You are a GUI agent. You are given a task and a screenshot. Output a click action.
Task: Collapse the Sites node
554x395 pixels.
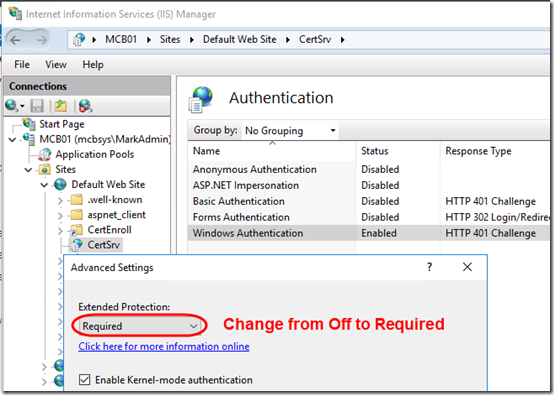(28, 170)
